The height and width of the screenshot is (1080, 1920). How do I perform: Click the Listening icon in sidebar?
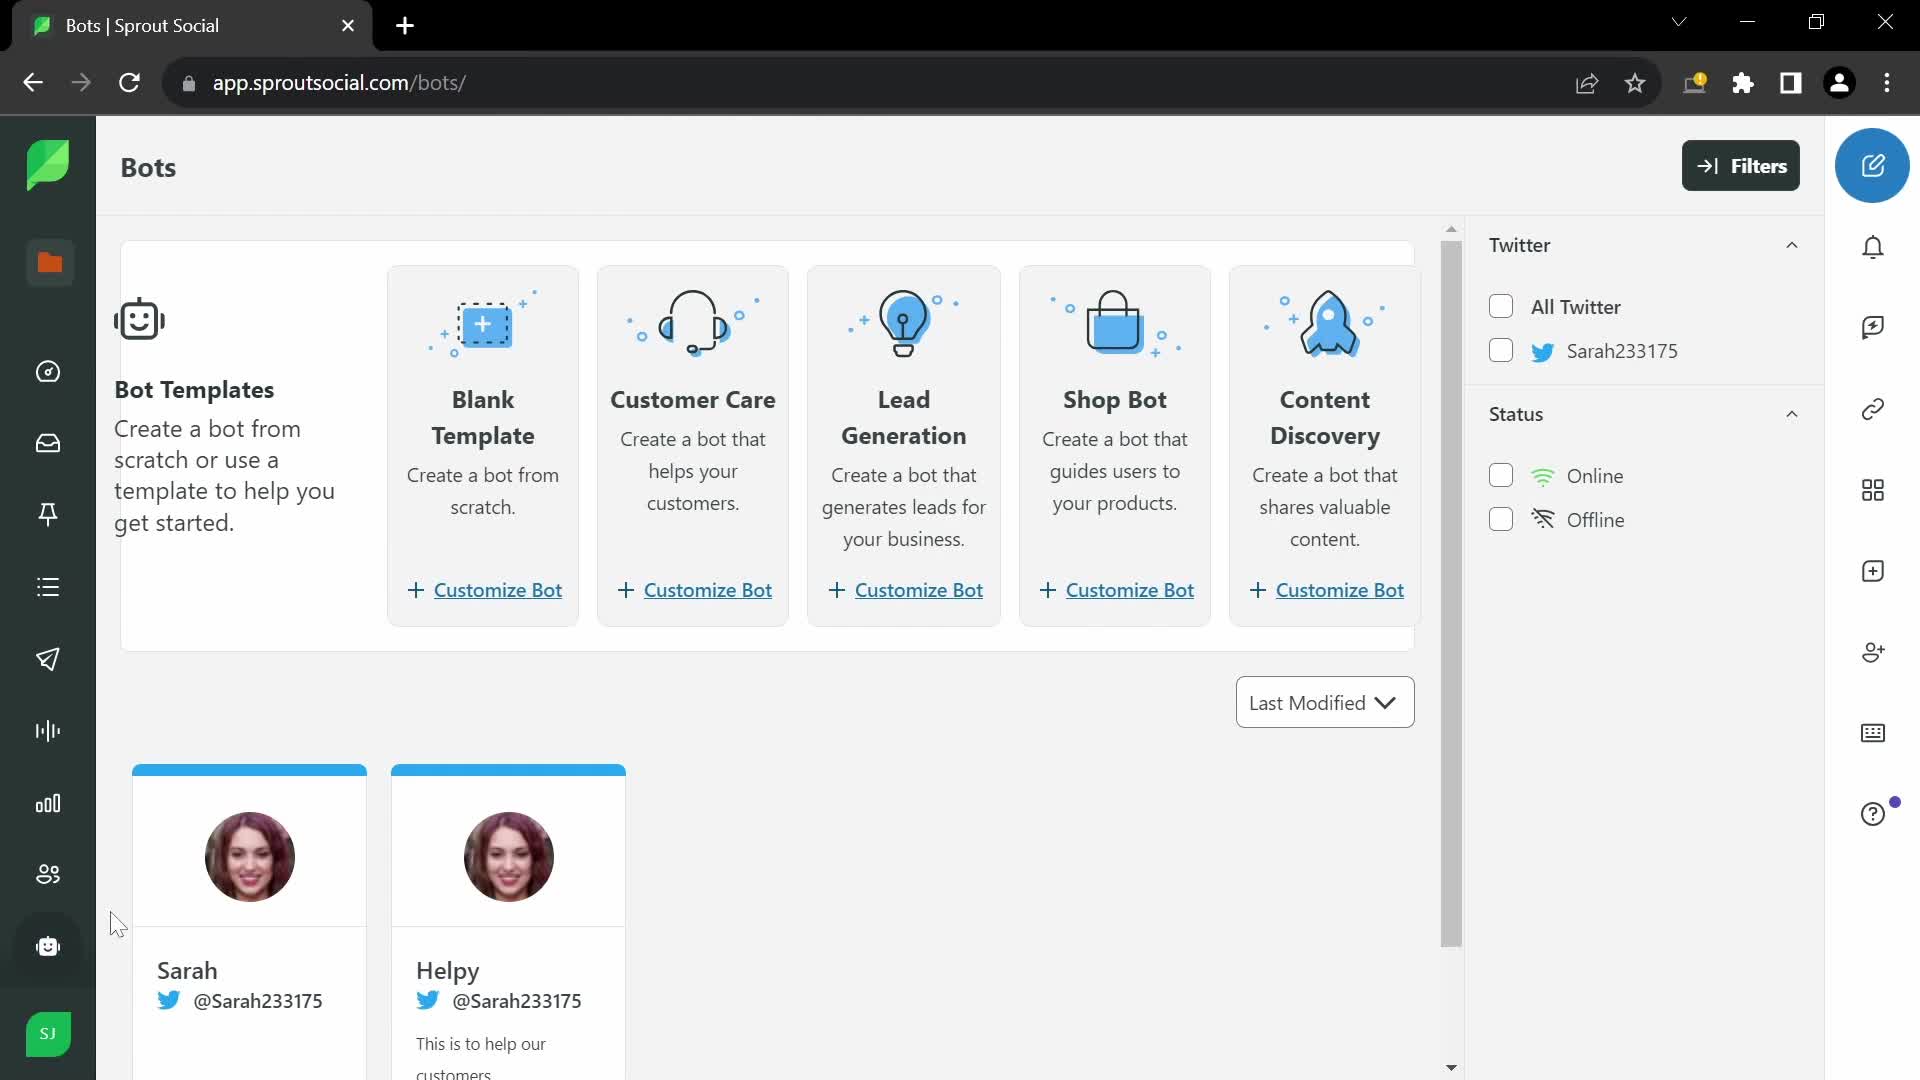[x=47, y=732]
